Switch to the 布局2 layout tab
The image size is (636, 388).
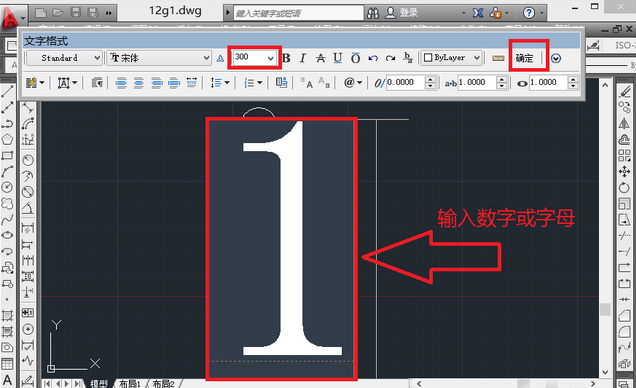pyautogui.click(x=163, y=383)
